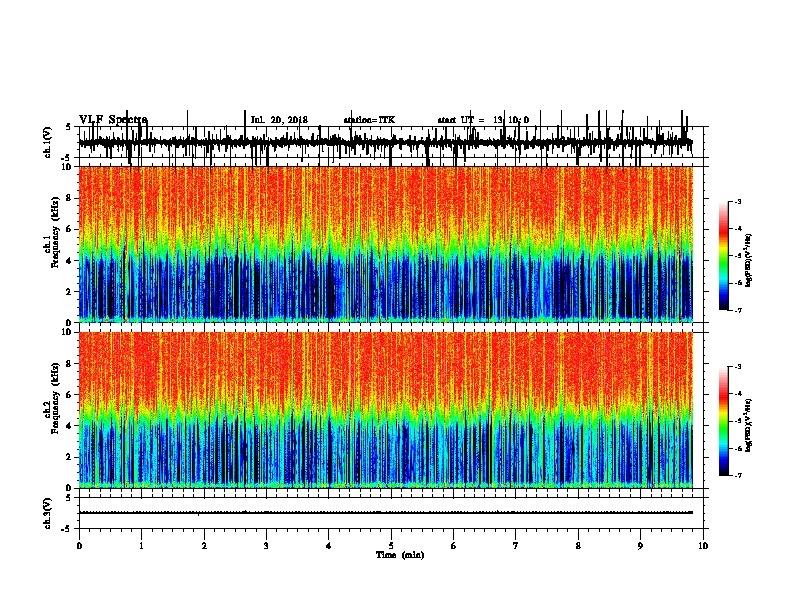Click time axis tick label "0"
This screenshot has width=792, height=612.
79,546
